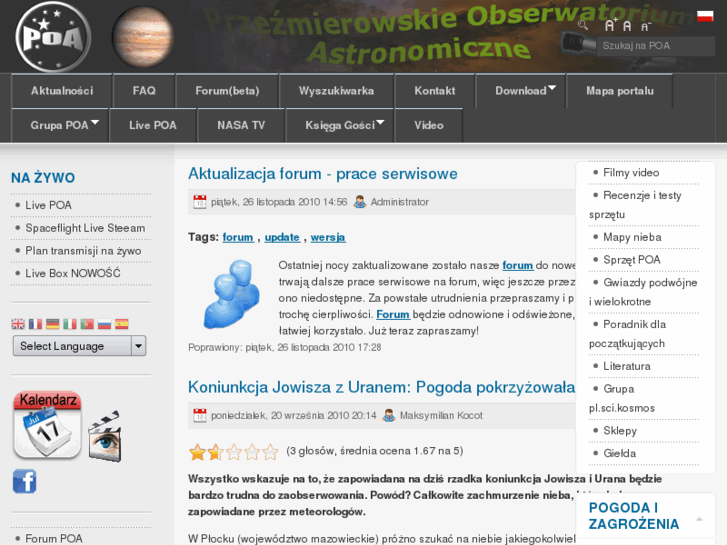
Task: Select the Portuguese flag language icon
Action: (x=87, y=324)
